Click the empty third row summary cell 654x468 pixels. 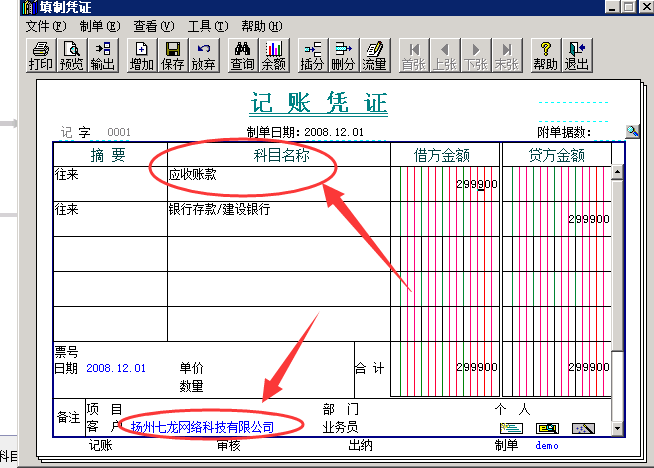point(111,254)
